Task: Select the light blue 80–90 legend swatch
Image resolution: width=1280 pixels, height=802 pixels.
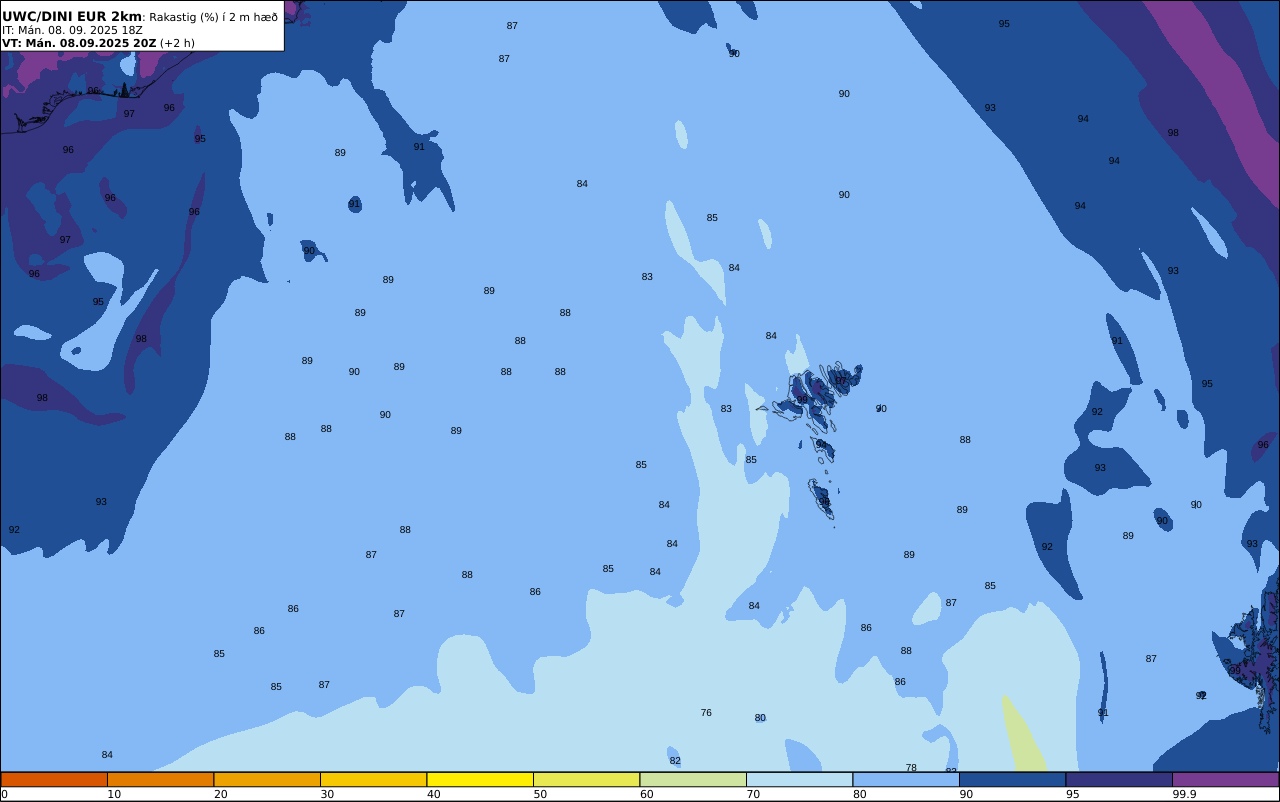Action: [x=906, y=779]
